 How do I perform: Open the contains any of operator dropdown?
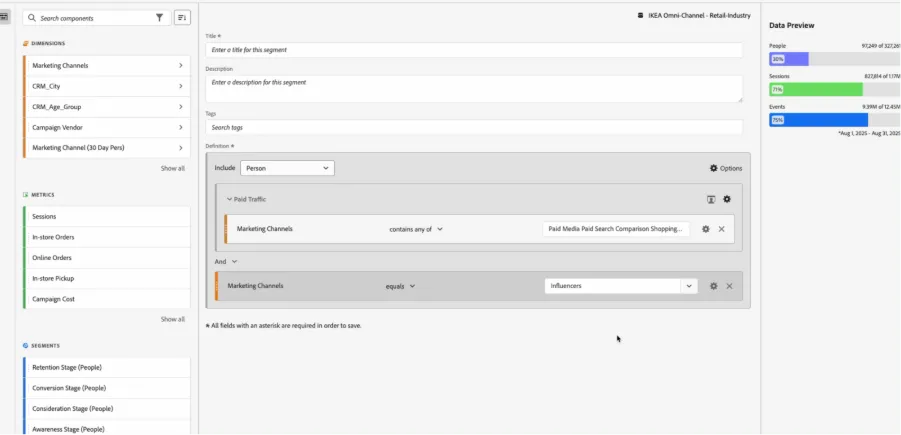pos(416,229)
